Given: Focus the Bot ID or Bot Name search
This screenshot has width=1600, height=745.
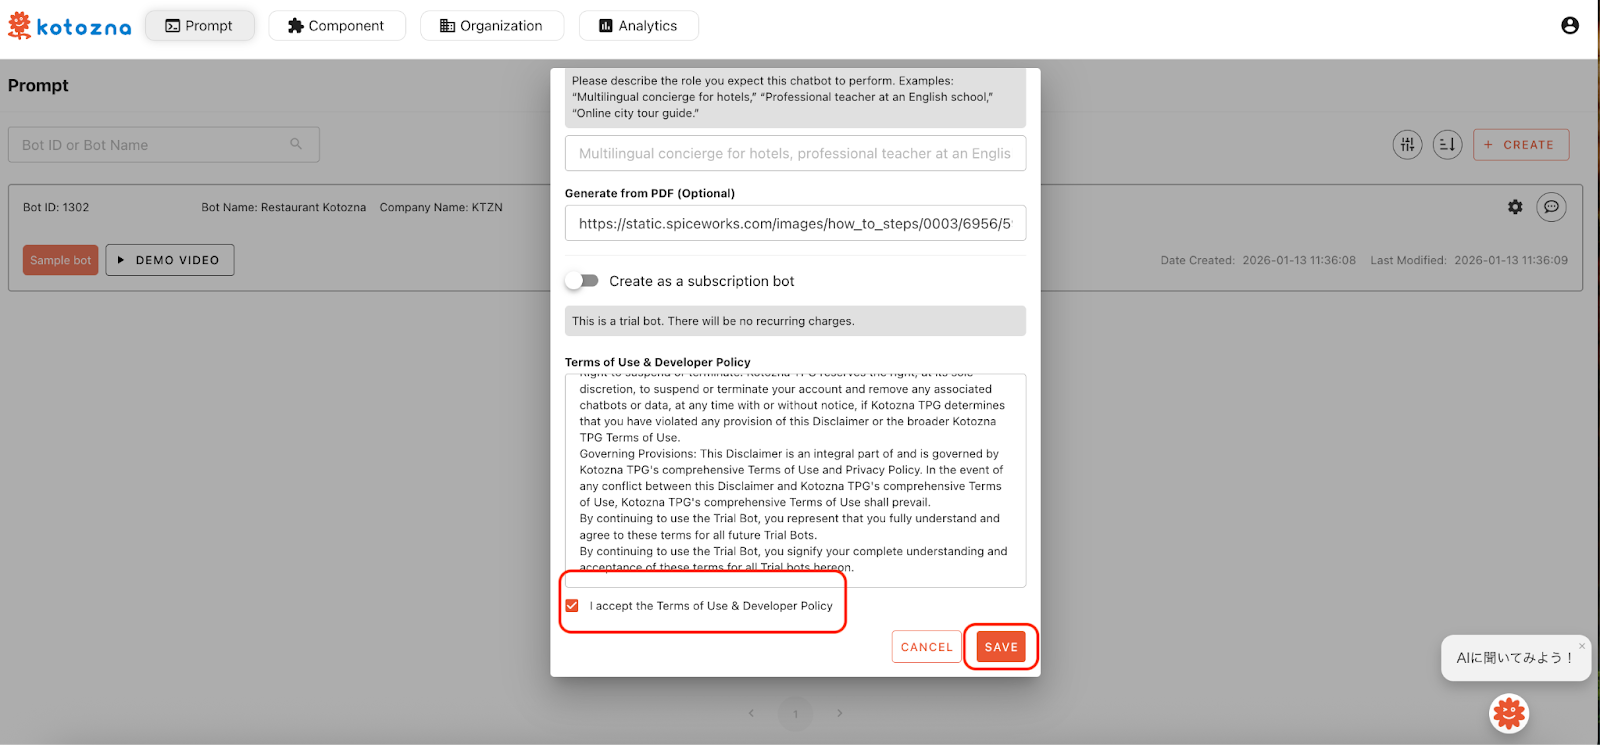Looking at the screenshot, I should pyautogui.click(x=164, y=145).
